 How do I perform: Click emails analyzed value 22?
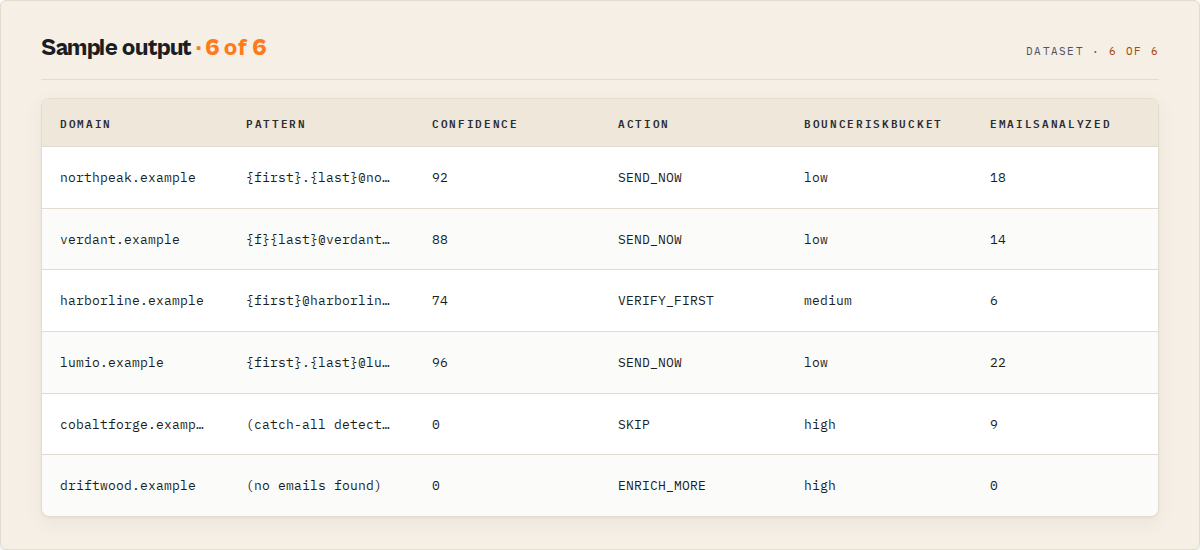click(998, 363)
